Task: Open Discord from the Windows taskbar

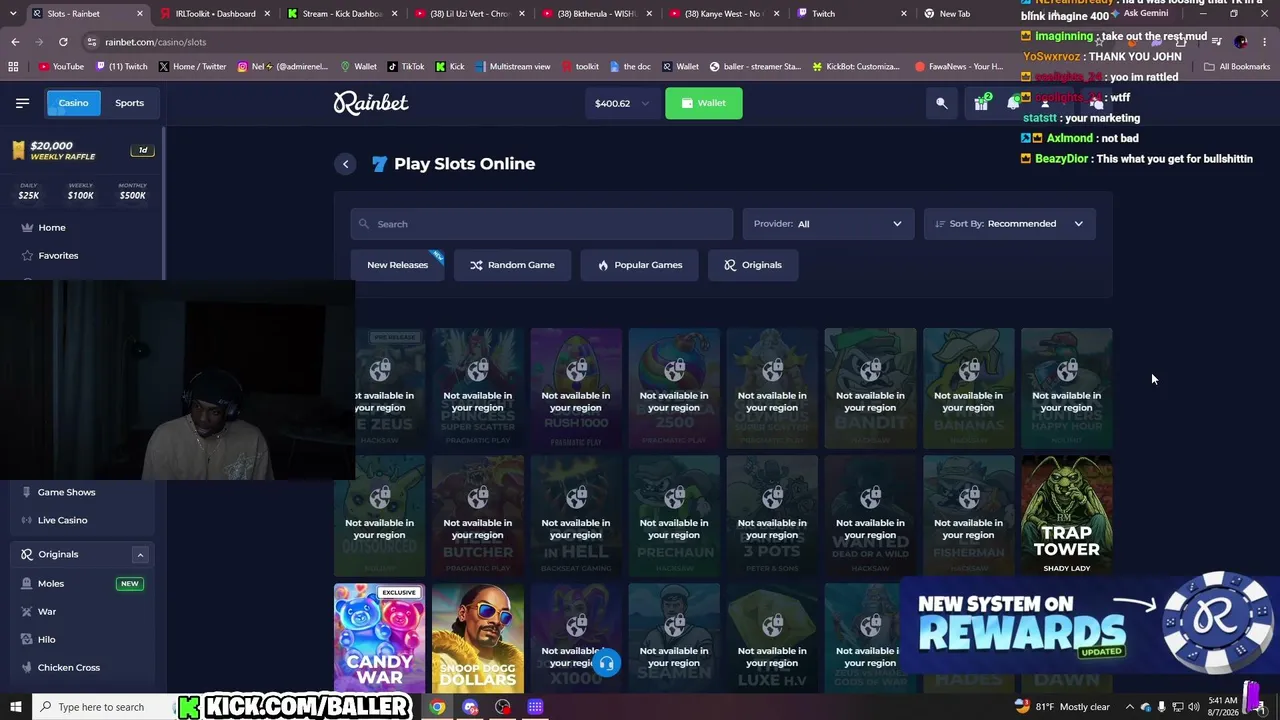Action: [x=470, y=707]
